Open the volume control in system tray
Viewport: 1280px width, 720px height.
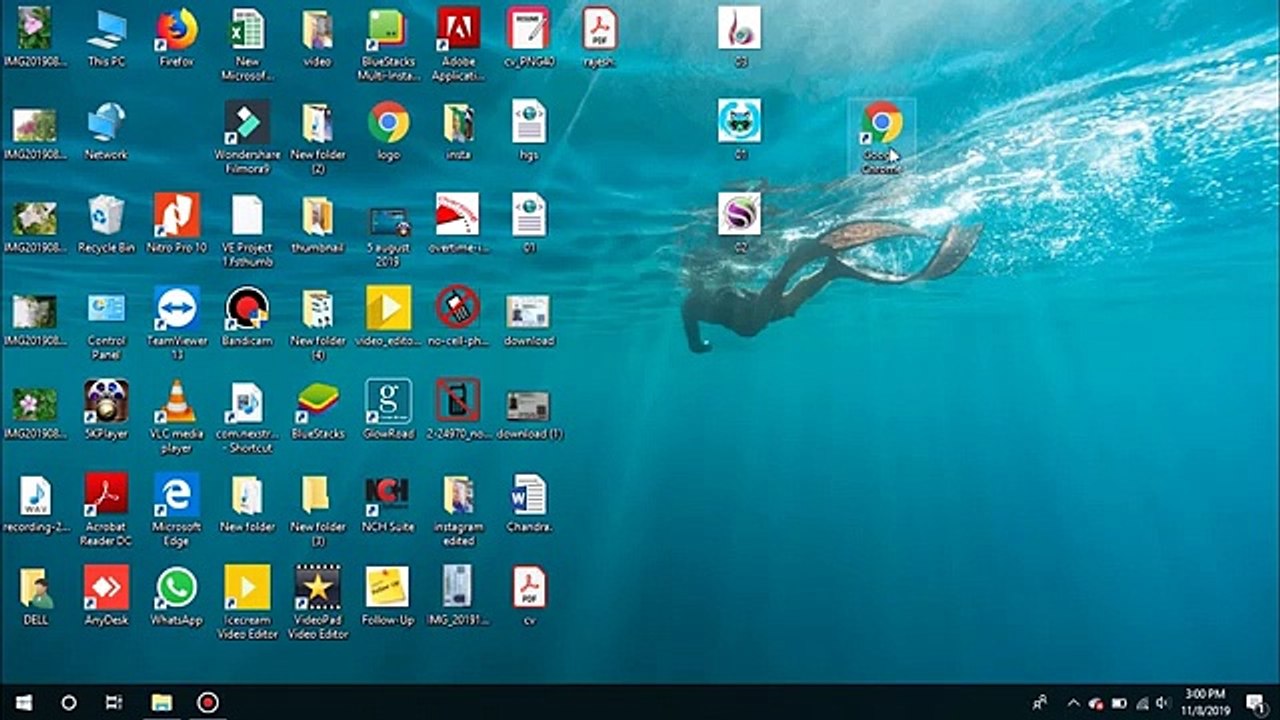(1162, 702)
